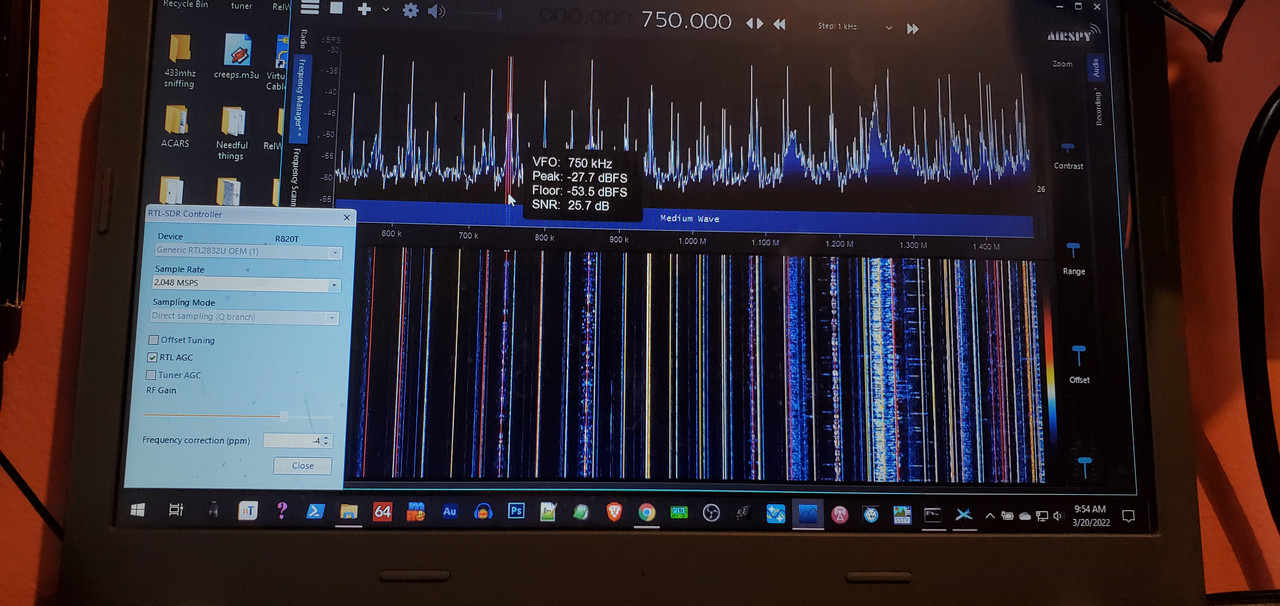Open Adobe Audition from the taskbar
1280x606 pixels.
tap(450, 512)
